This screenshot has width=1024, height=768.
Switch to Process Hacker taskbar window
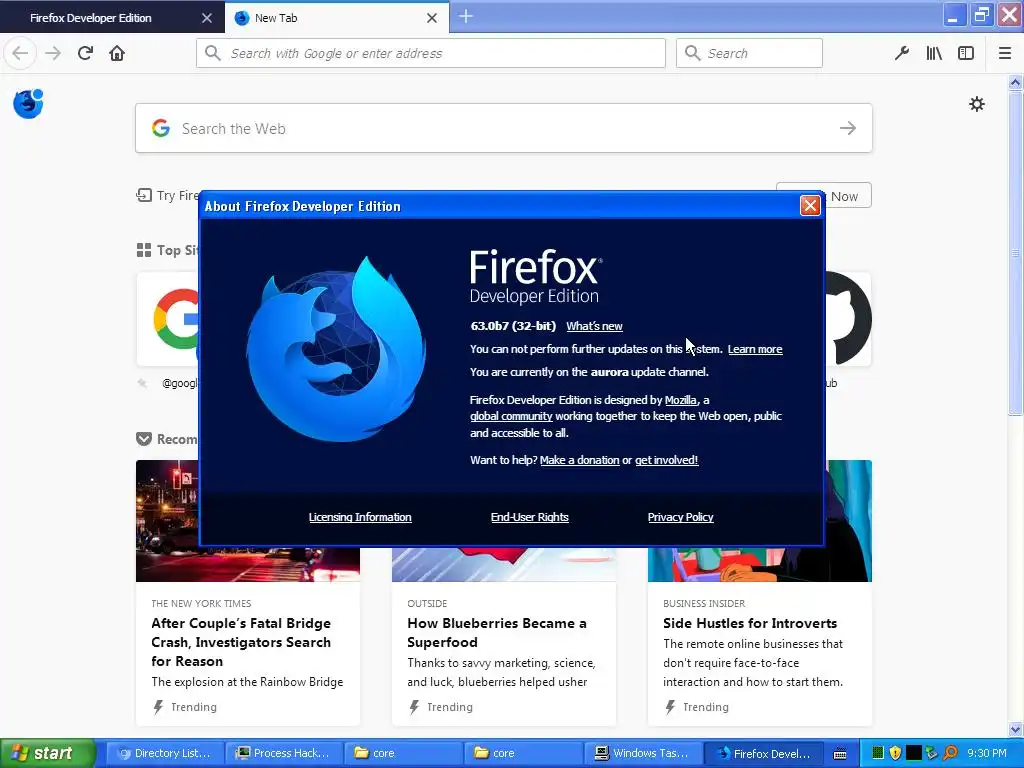pos(284,753)
